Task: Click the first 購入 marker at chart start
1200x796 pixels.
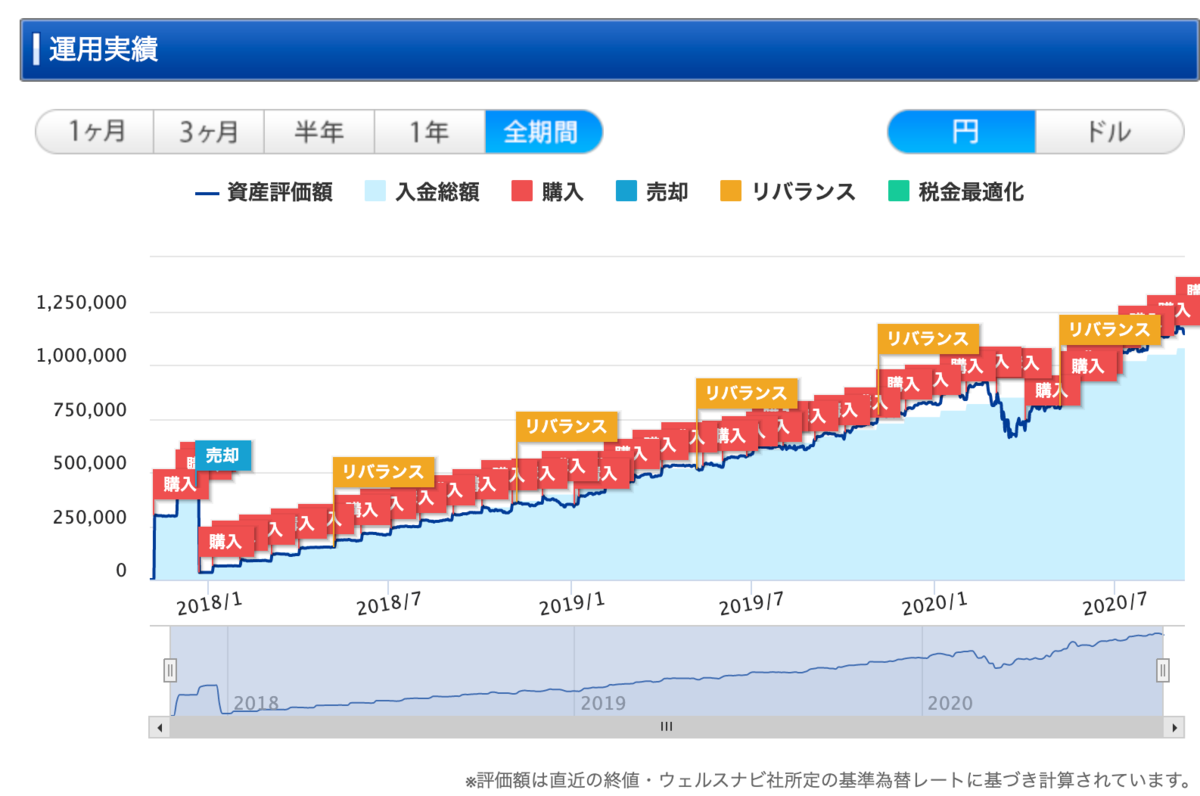Action: tap(181, 484)
